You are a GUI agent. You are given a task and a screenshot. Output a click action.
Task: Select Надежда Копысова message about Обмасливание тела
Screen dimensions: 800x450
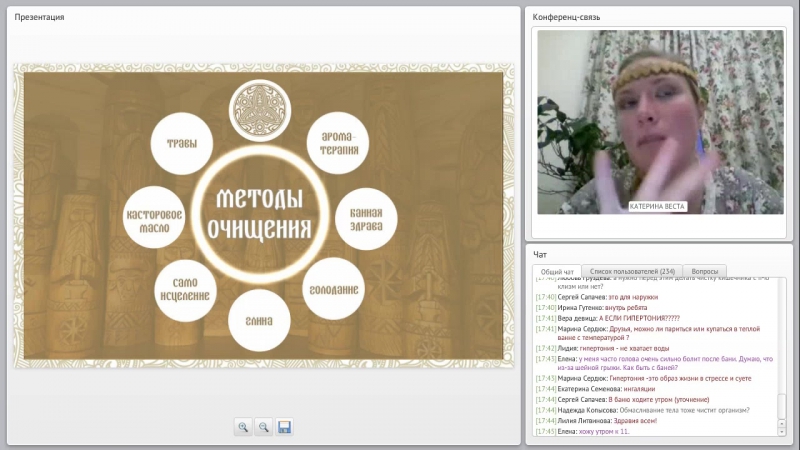coord(643,410)
